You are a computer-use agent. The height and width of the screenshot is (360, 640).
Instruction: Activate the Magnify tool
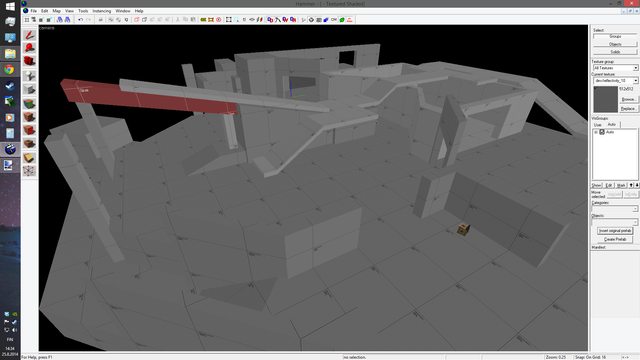click(x=29, y=48)
